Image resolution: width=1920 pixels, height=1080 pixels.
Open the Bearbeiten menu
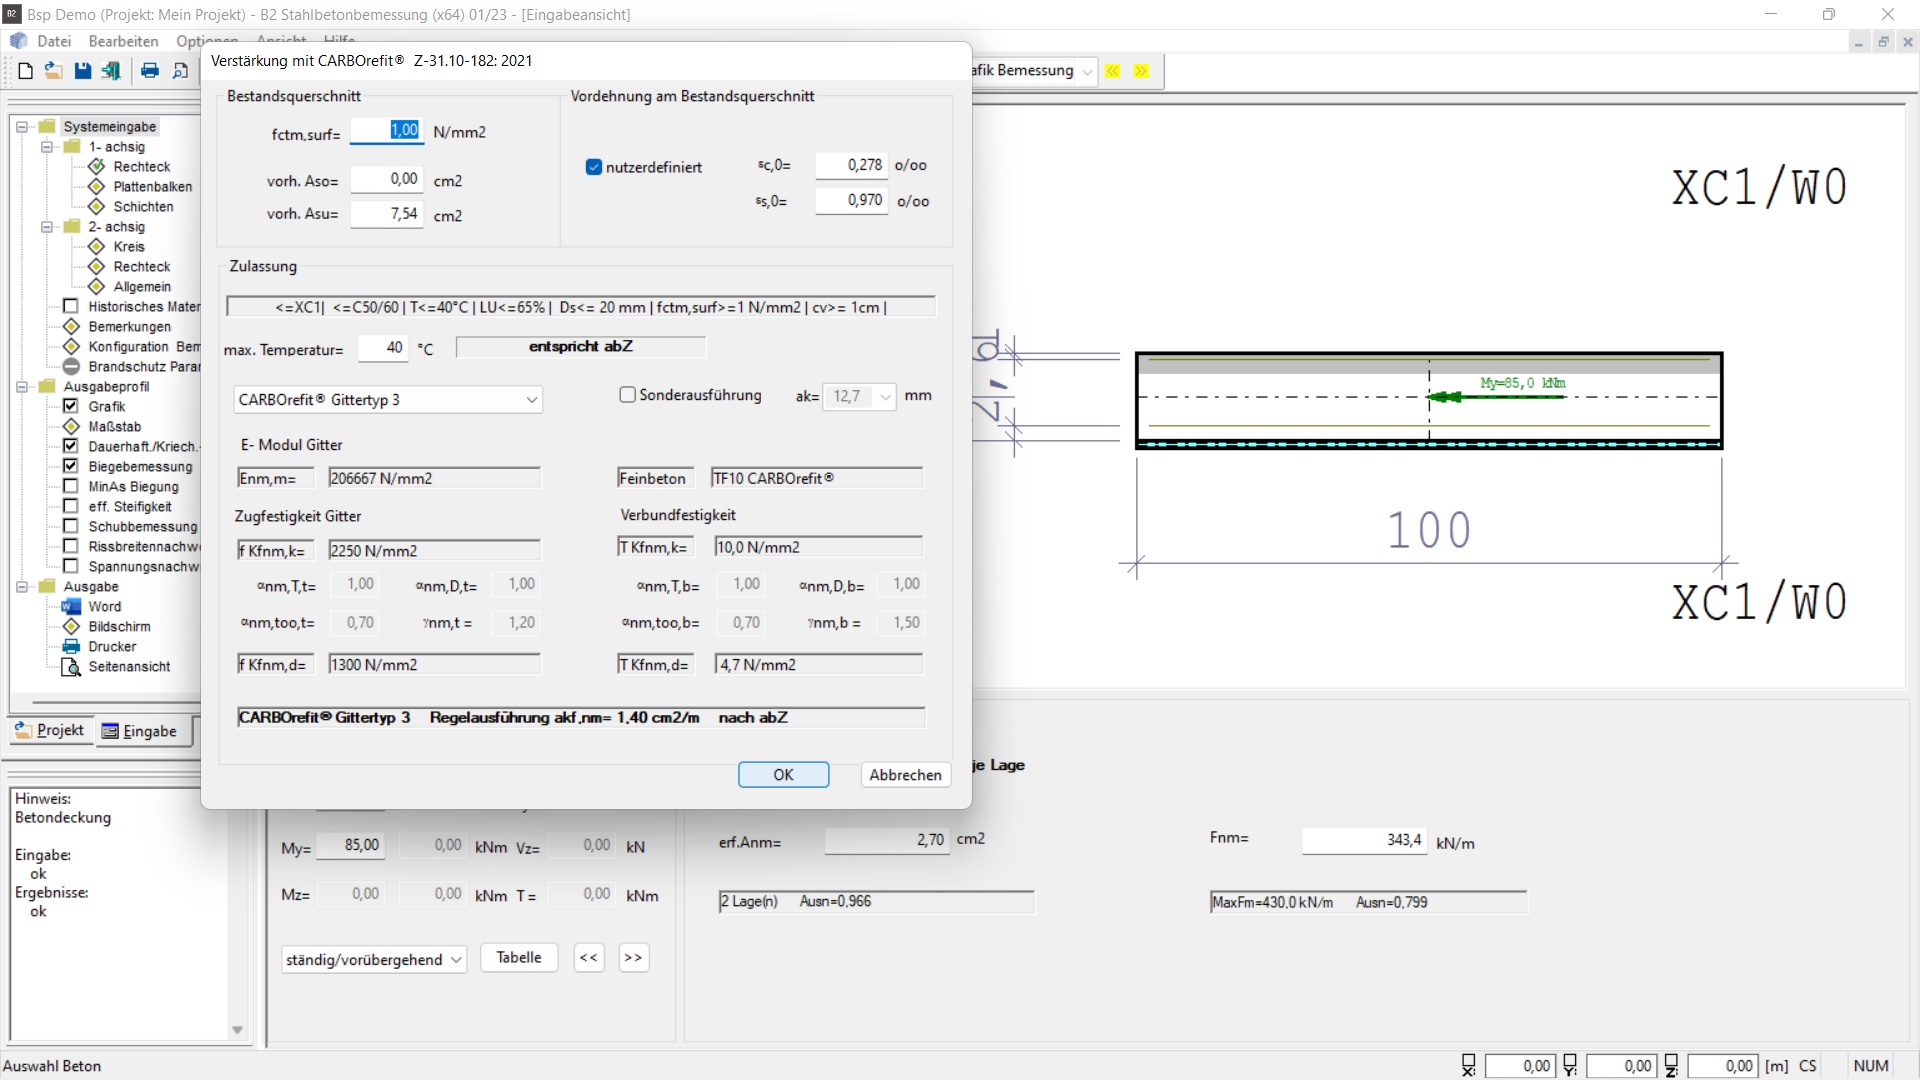pyautogui.click(x=123, y=41)
